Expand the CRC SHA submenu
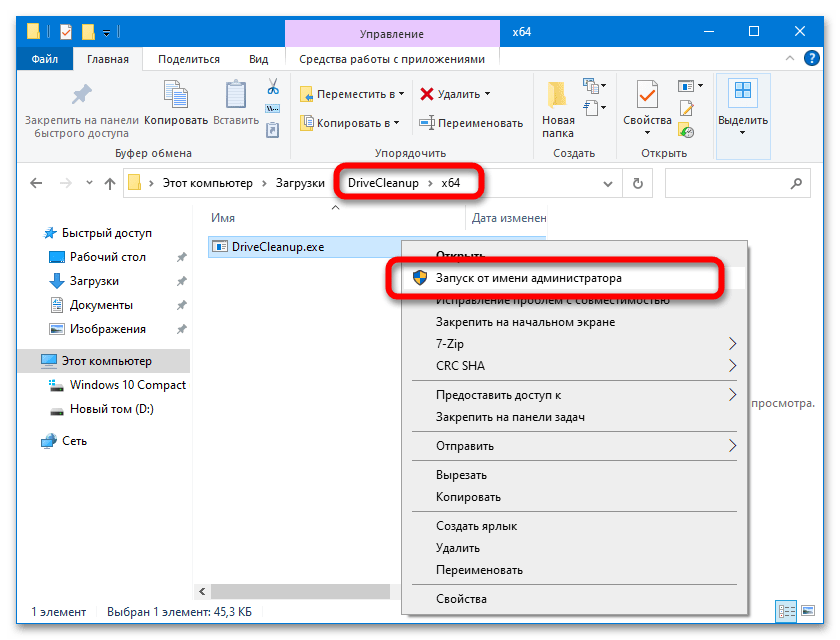This screenshot has width=840, height=640. tap(732, 366)
